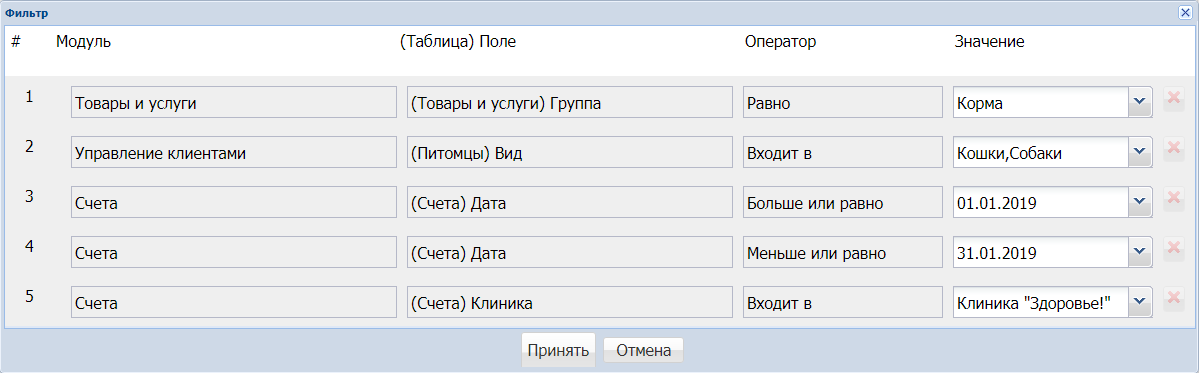This screenshot has width=1199, height=373.
Task: Cancel with the Отмена button
Action: click(644, 351)
